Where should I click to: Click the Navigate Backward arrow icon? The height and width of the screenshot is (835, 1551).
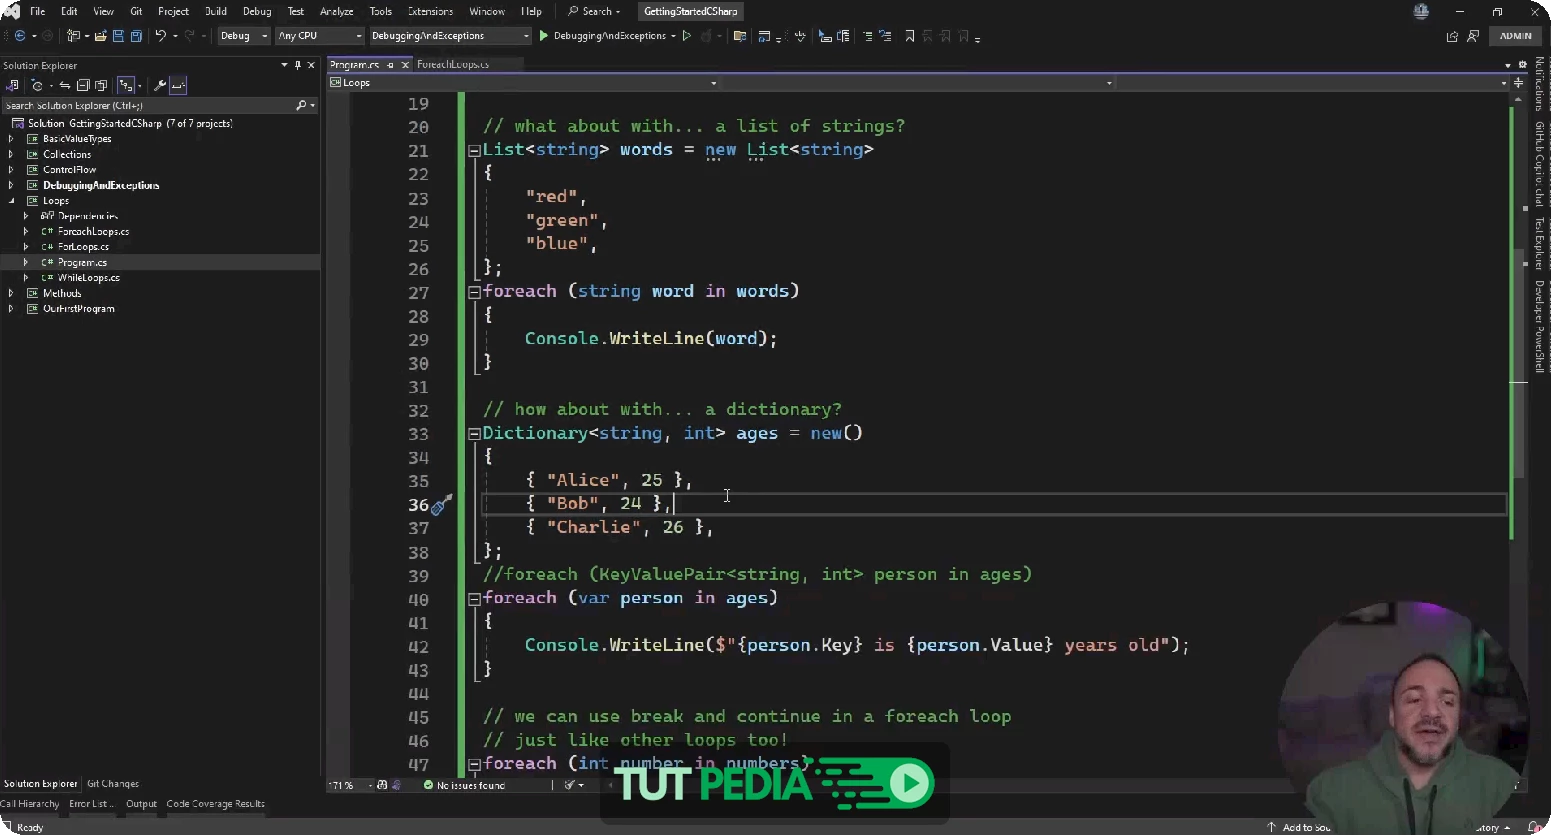coord(20,36)
